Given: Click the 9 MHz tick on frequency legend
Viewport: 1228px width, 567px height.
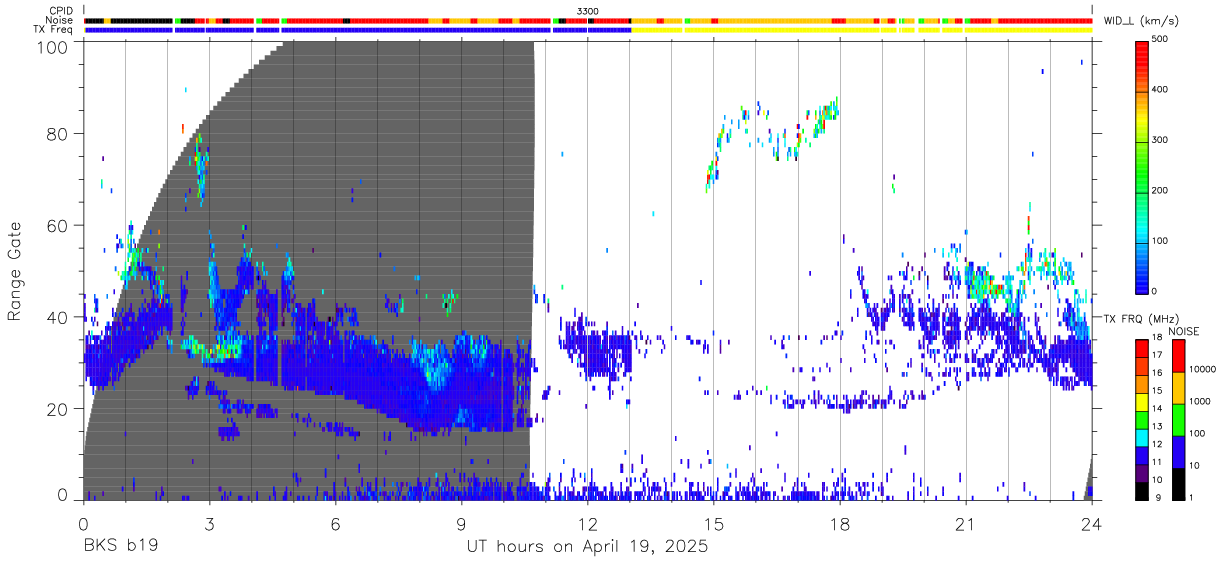Looking at the screenshot, I should (1159, 499).
